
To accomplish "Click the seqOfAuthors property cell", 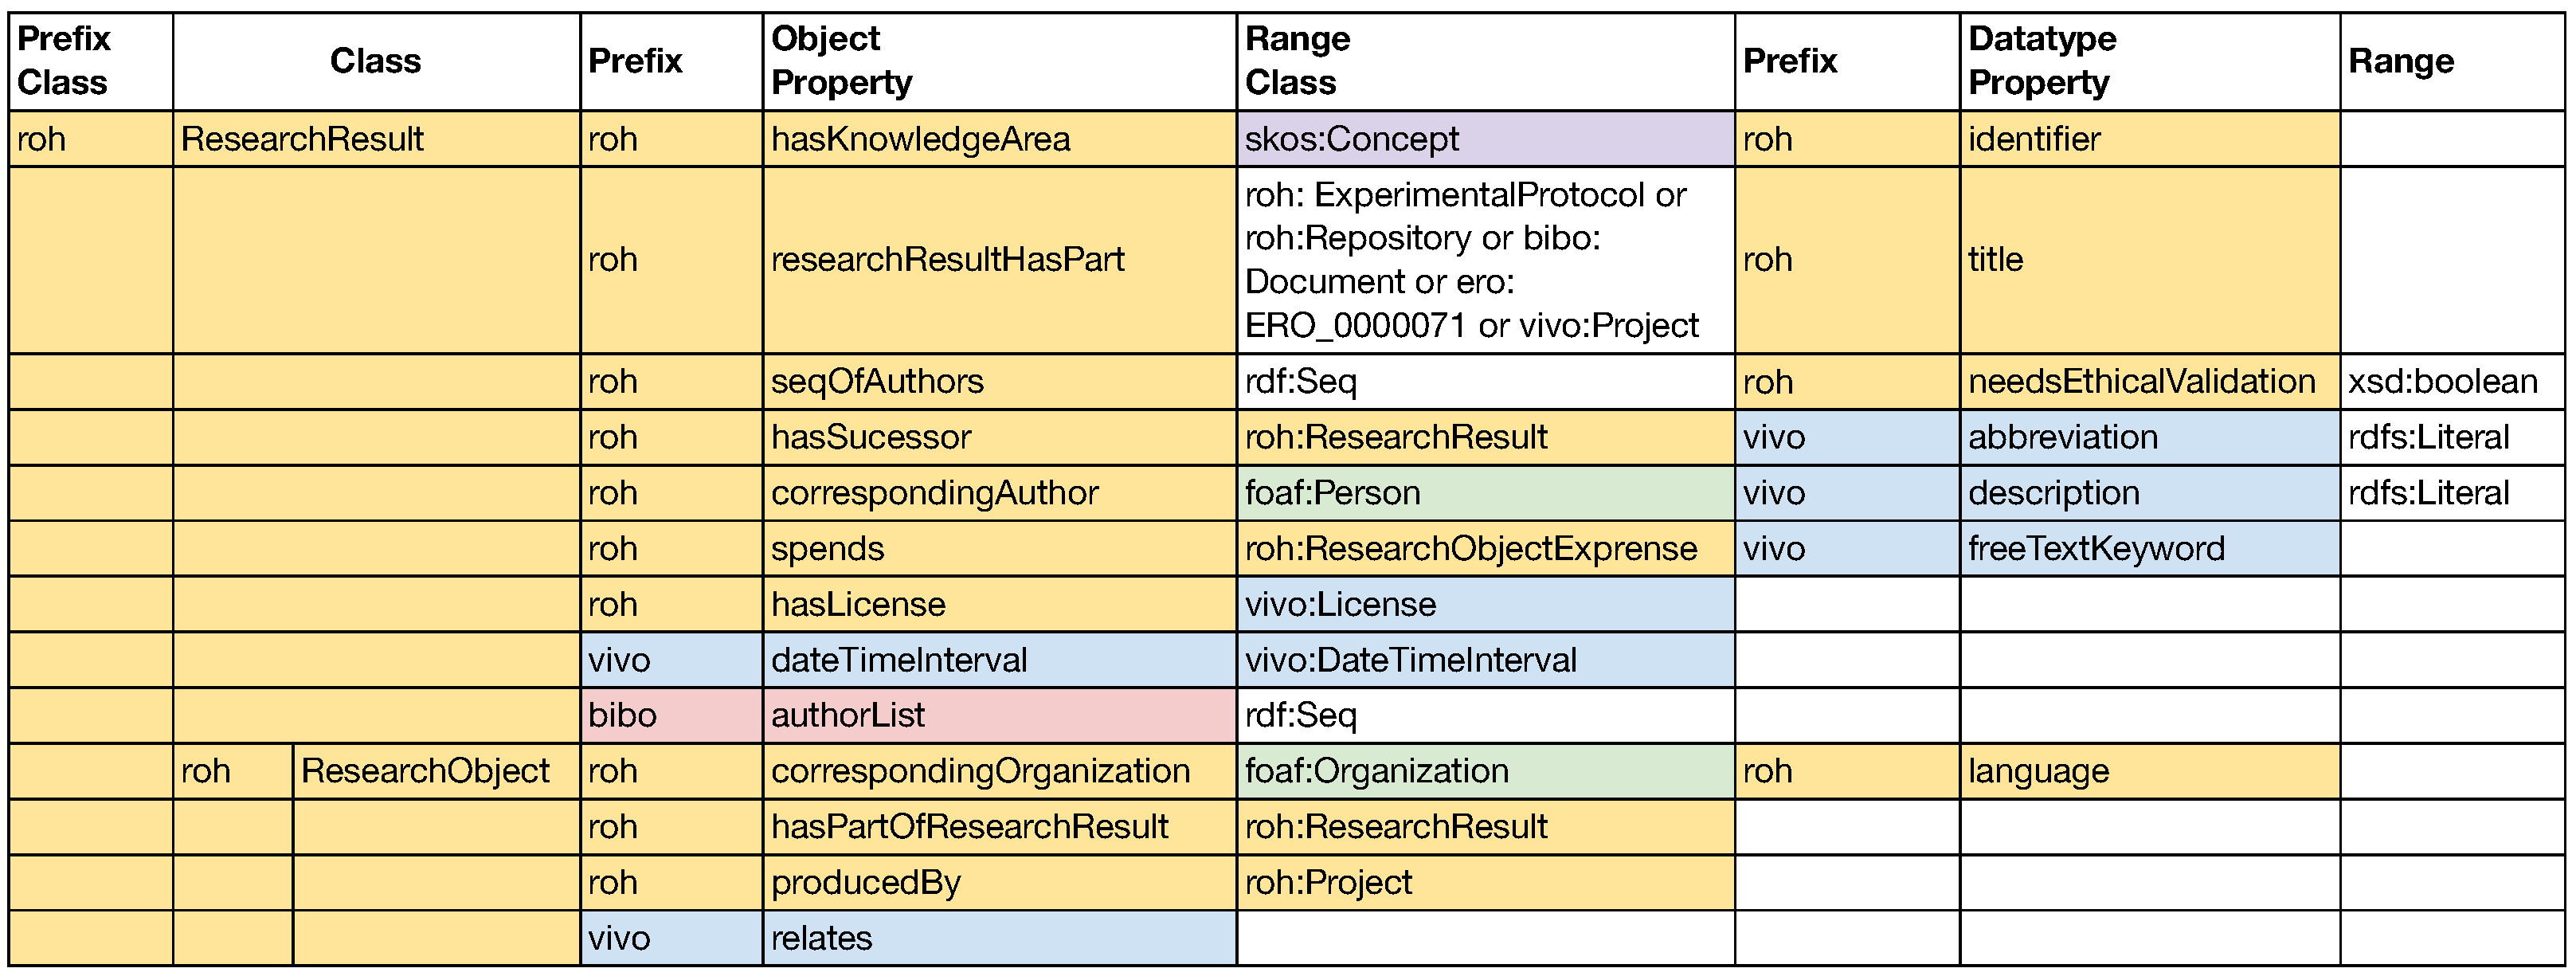I will pos(877,382).
